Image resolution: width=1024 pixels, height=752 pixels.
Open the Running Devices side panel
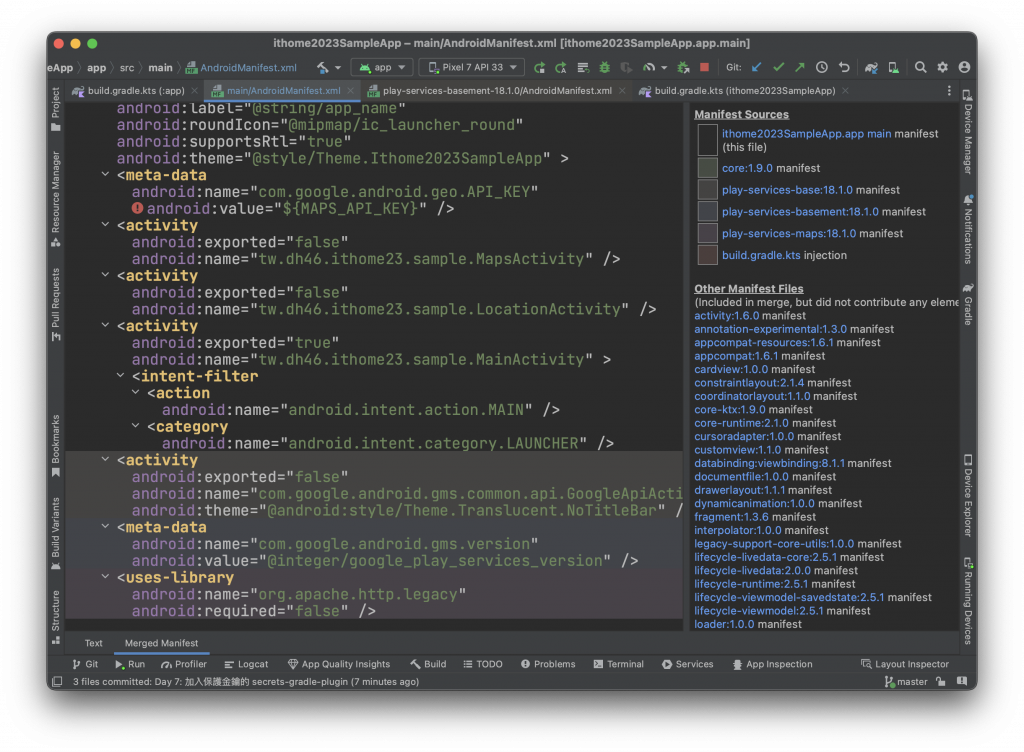[968, 601]
